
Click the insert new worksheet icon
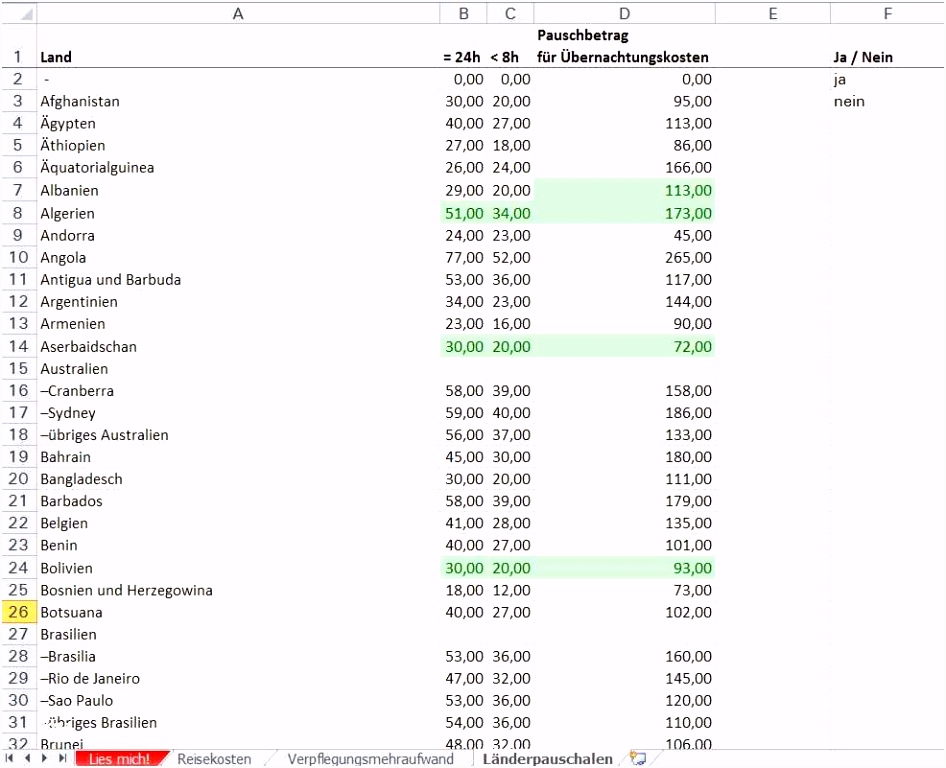coord(638,758)
